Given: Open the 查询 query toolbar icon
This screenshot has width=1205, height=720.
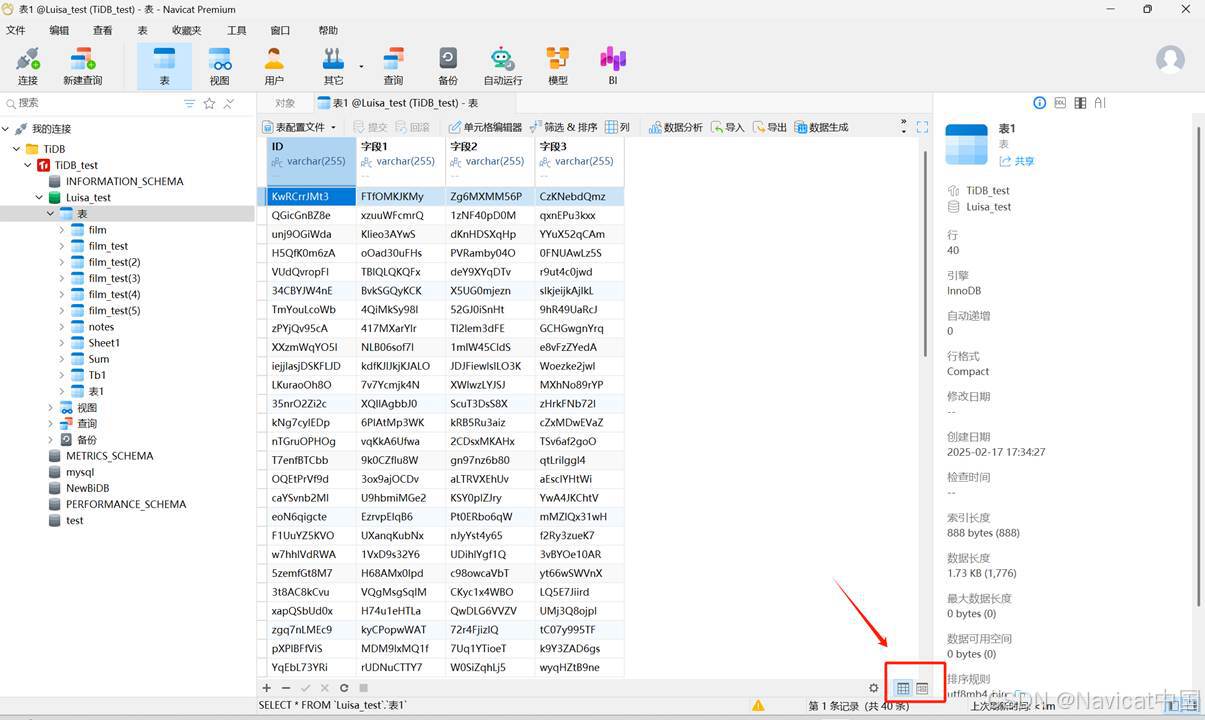Looking at the screenshot, I should click(x=393, y=66).
